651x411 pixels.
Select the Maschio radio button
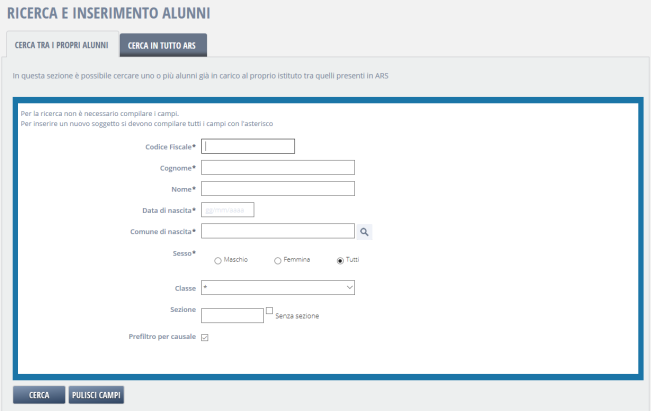coord(217,260)
